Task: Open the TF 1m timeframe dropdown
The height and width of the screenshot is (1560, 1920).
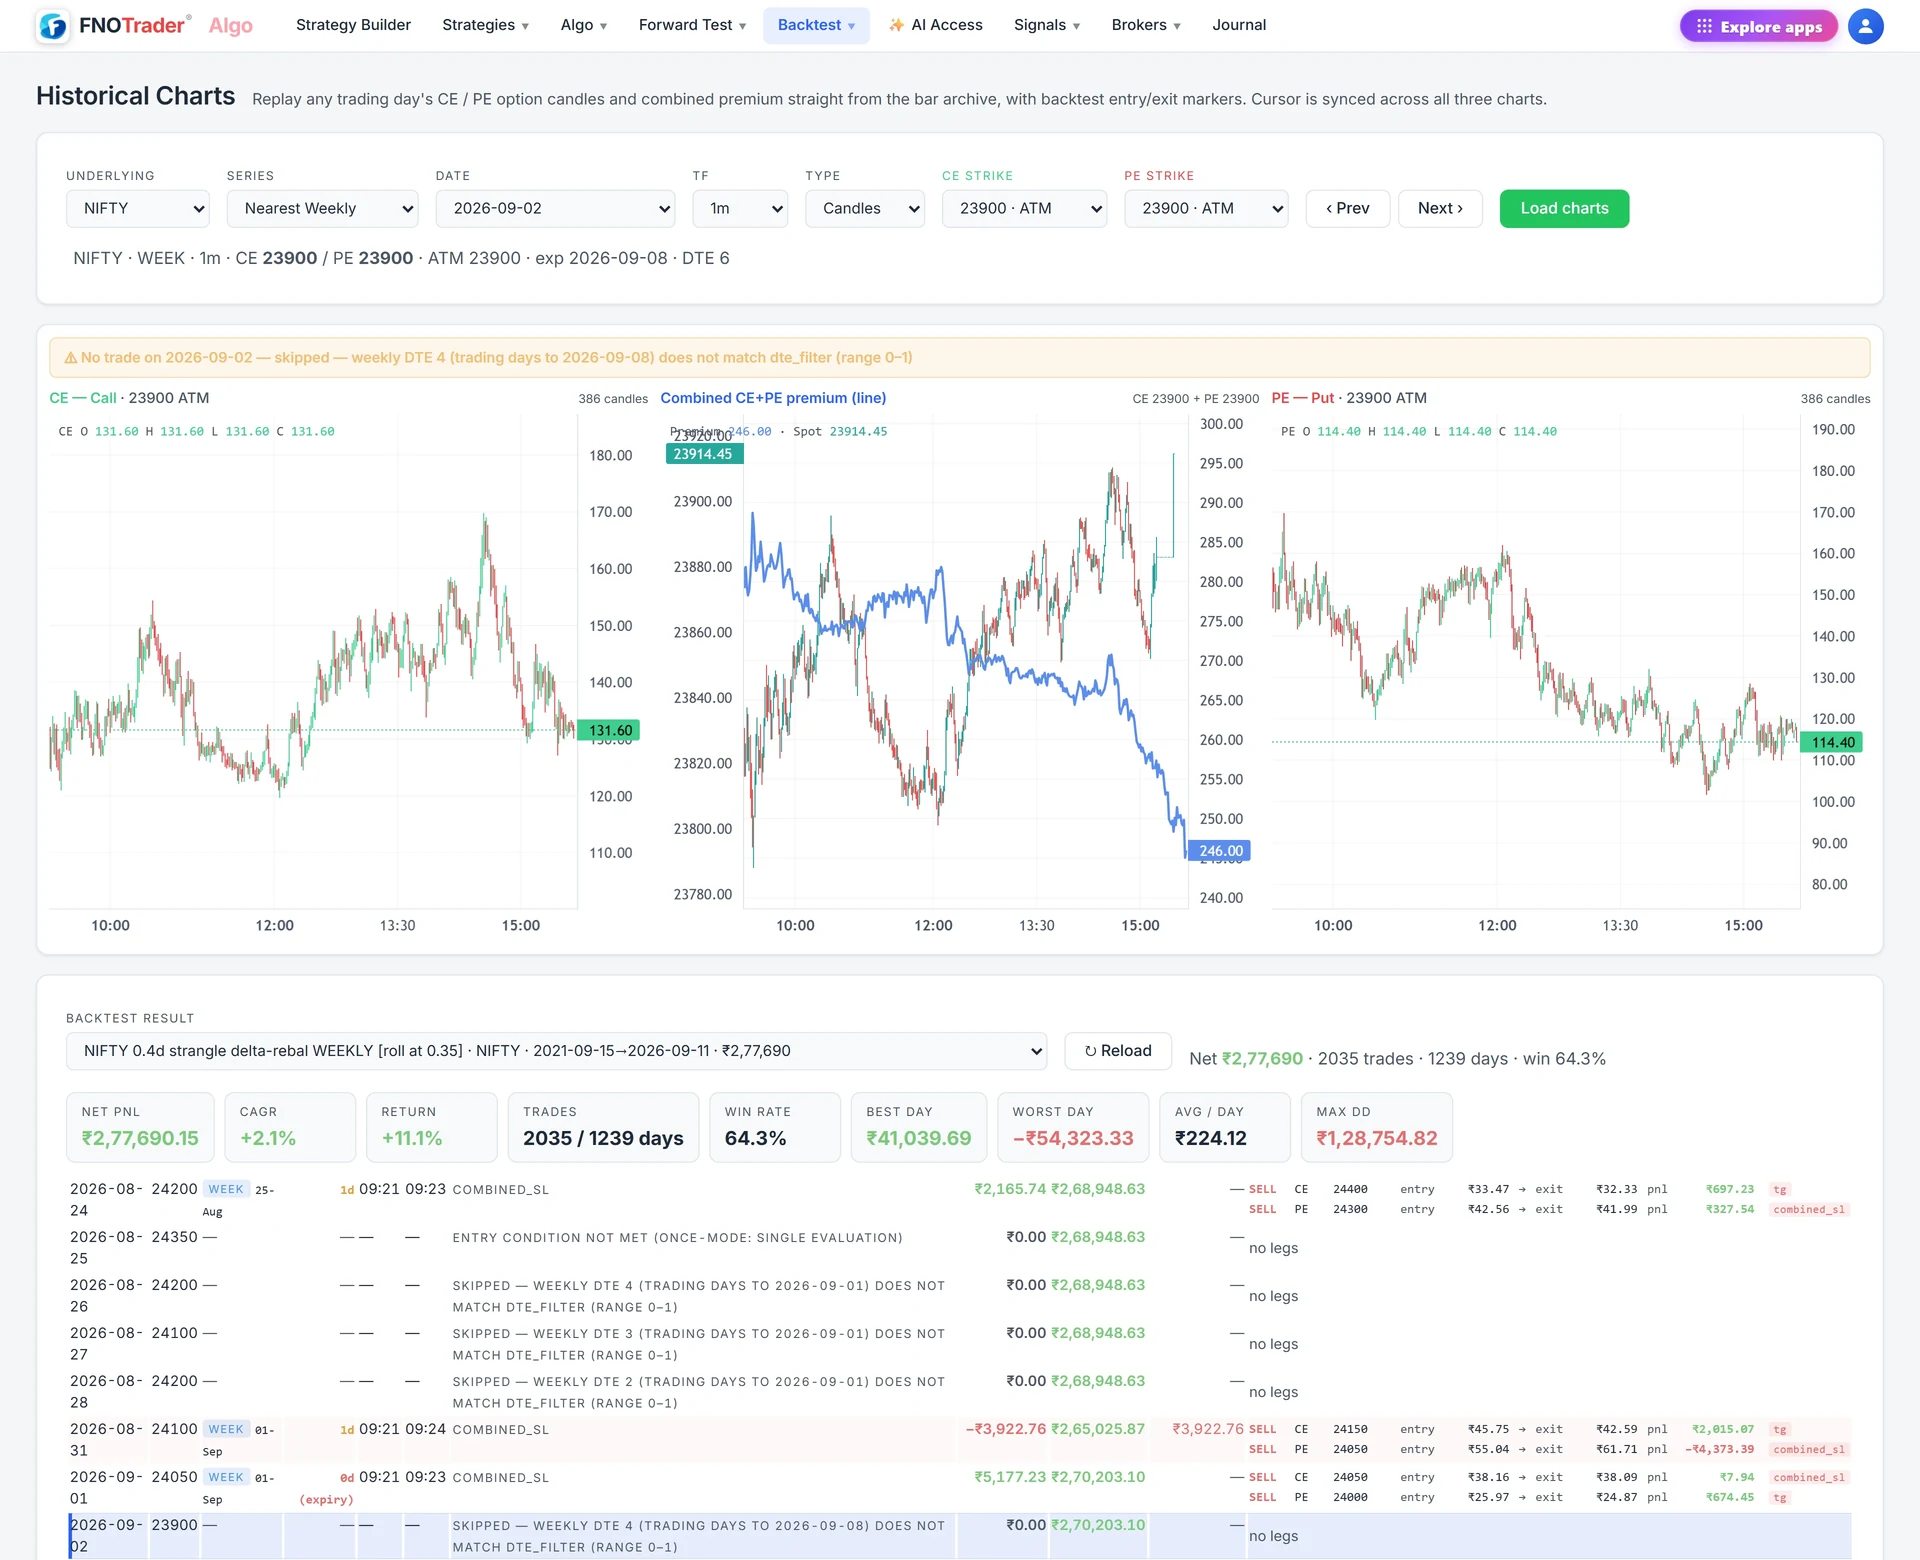Action: 740,208
